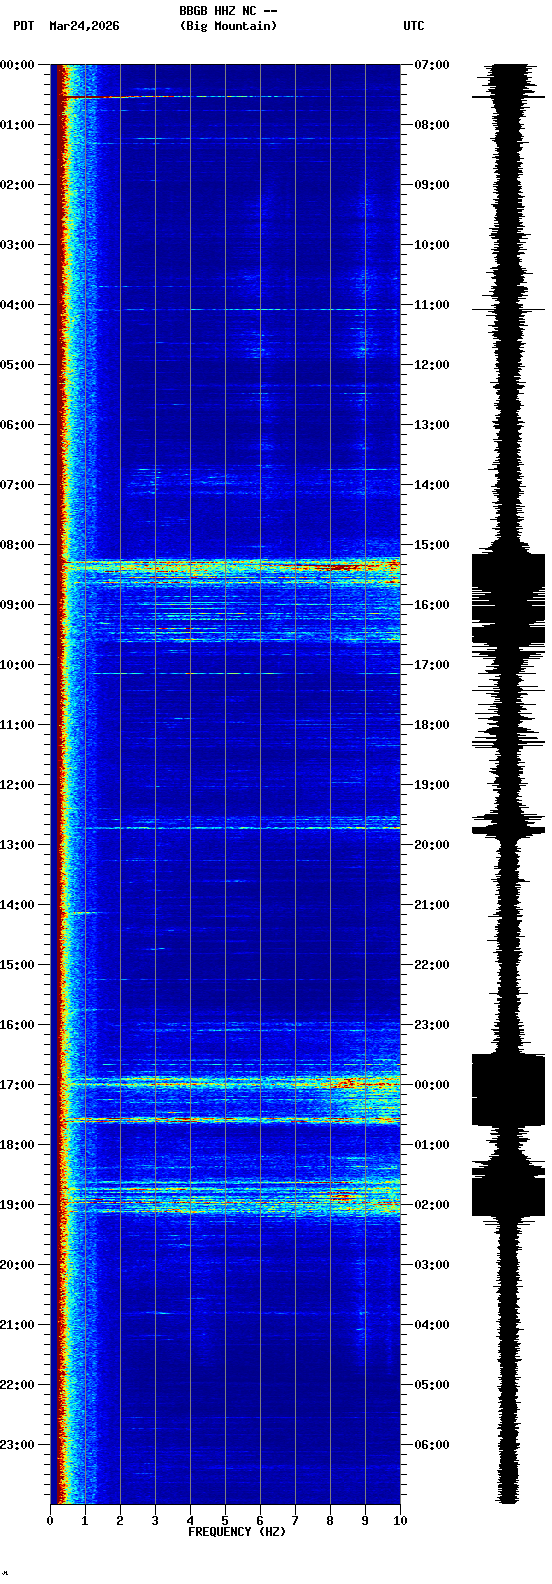Click the PDT axis label "06:00"
The width and height of the screenshot is (552, 1584).
point(18,425)
